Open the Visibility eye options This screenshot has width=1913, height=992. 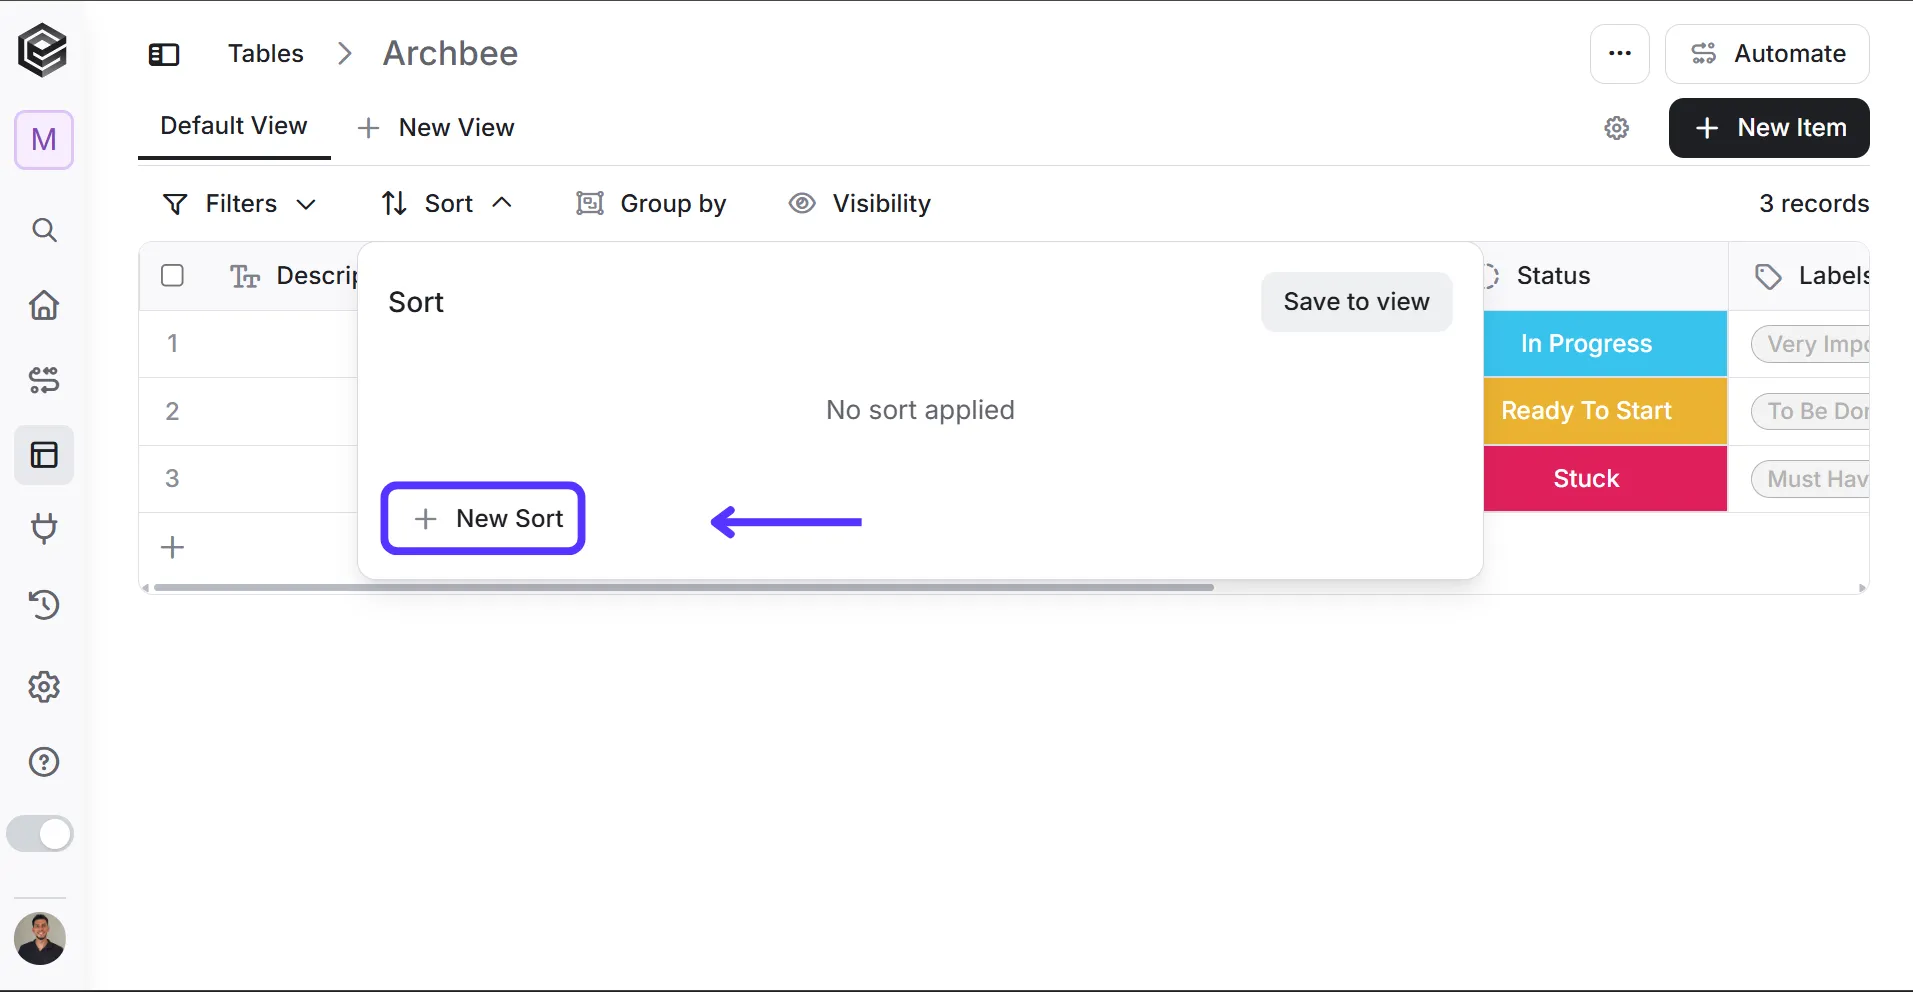[x=860, y=204]
